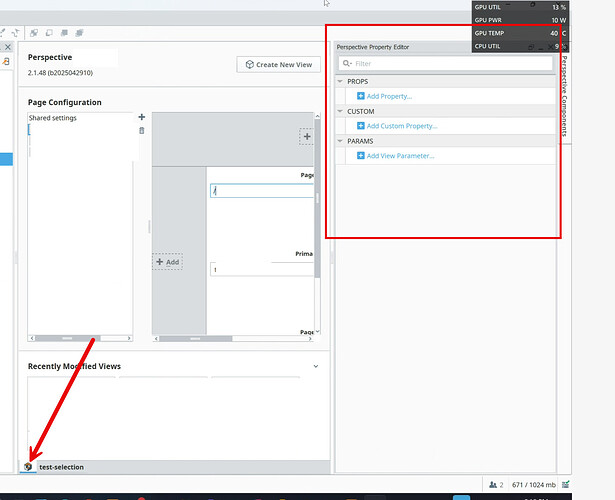Click the zigzag arrow toolbar icon
This screenshot has height=500, width=615.
[16, 33]
